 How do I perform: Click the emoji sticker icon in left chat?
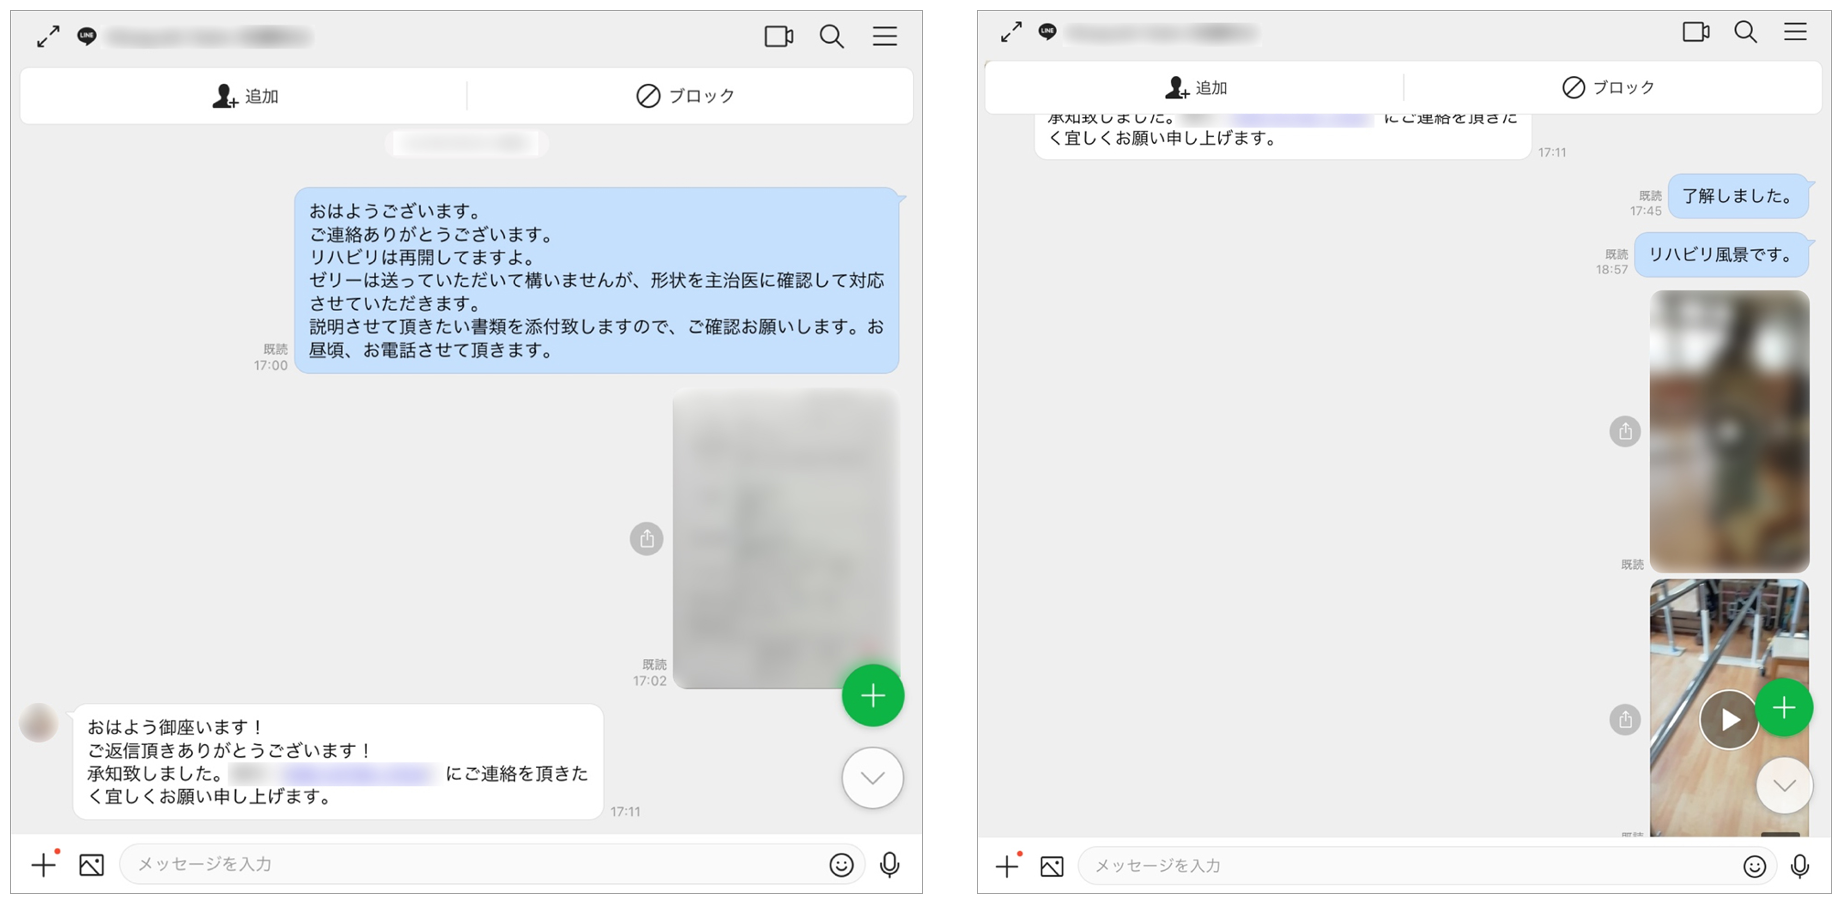841,865
